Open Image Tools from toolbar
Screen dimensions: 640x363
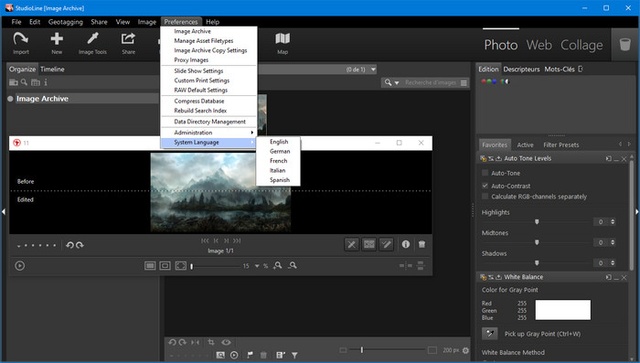[93, 43]
